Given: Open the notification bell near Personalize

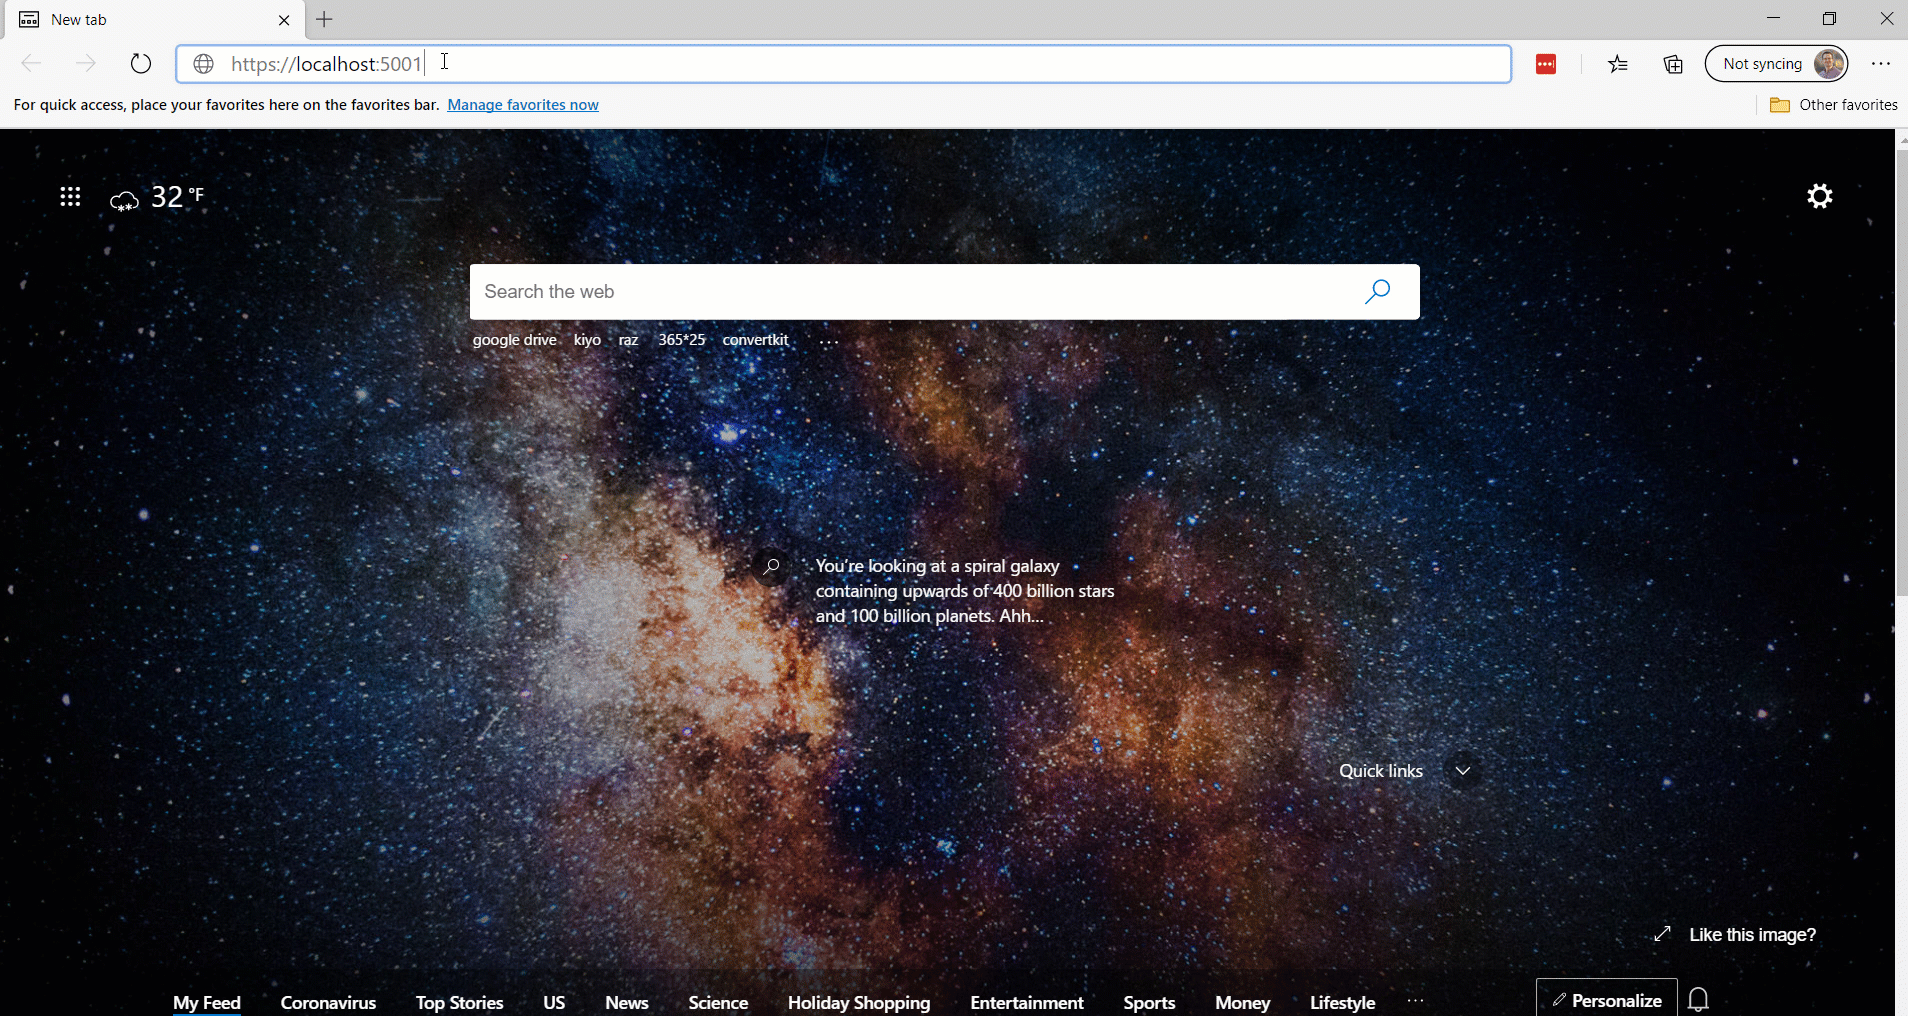Looking at the screenshot, I should tap(1697, 999).
